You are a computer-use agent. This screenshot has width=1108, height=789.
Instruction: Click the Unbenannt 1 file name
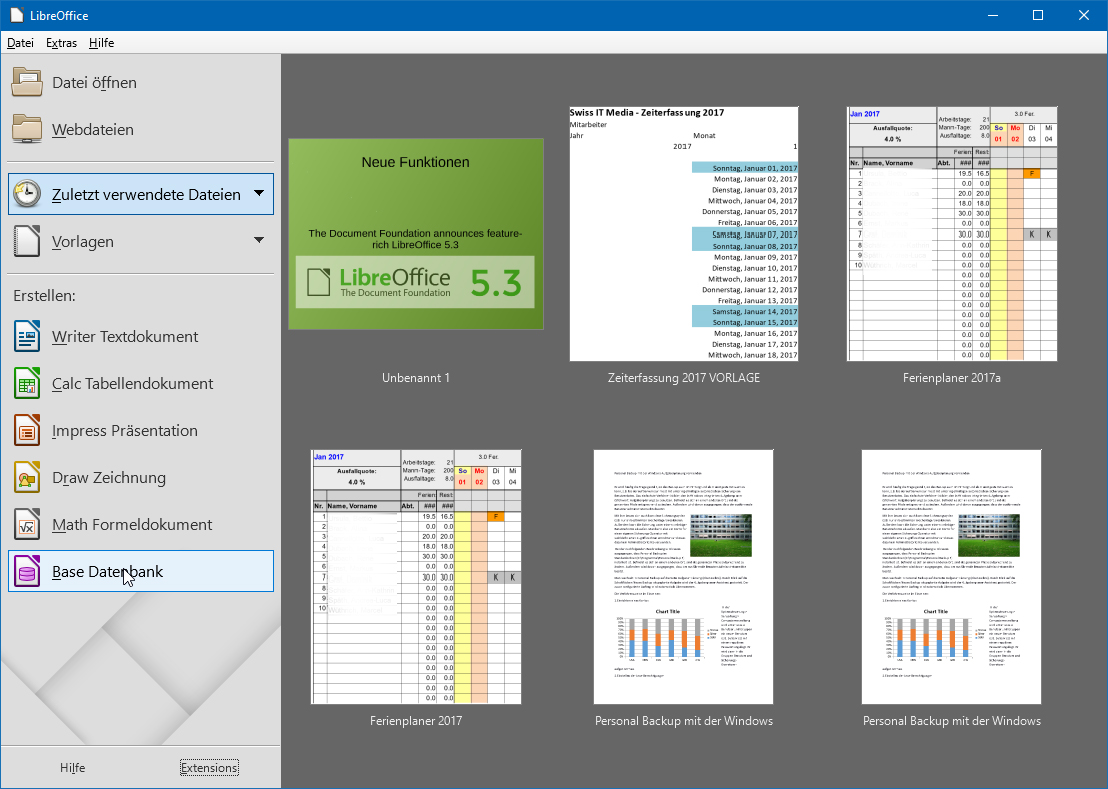pyautogui.click(x=416, y=378)
